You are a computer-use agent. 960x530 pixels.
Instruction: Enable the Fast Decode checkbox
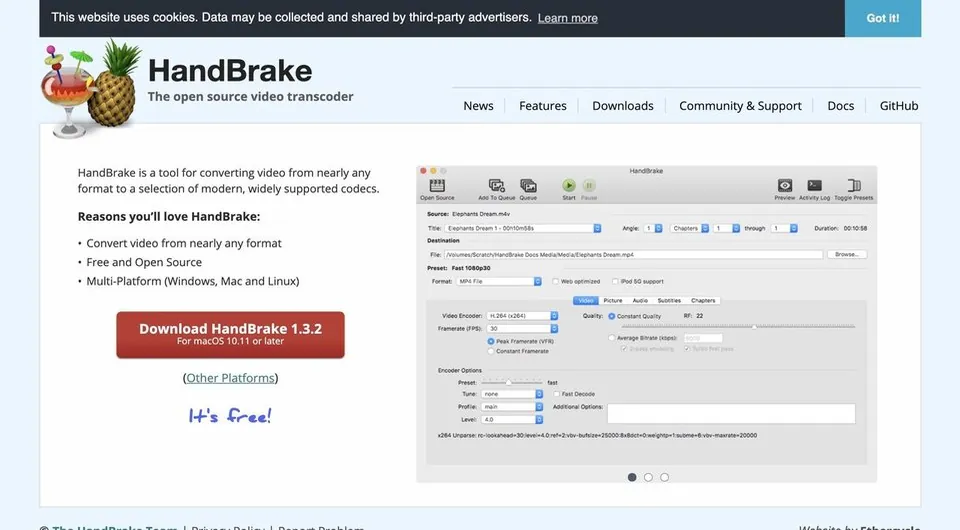click(x=557, y=394)
